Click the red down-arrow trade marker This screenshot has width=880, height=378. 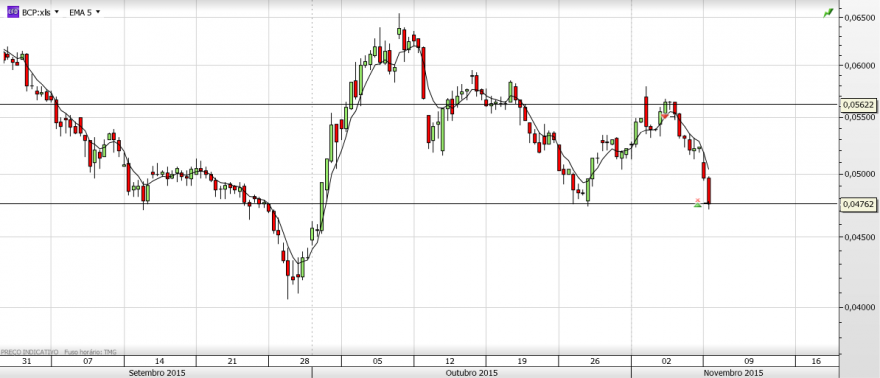pos(665,116)
